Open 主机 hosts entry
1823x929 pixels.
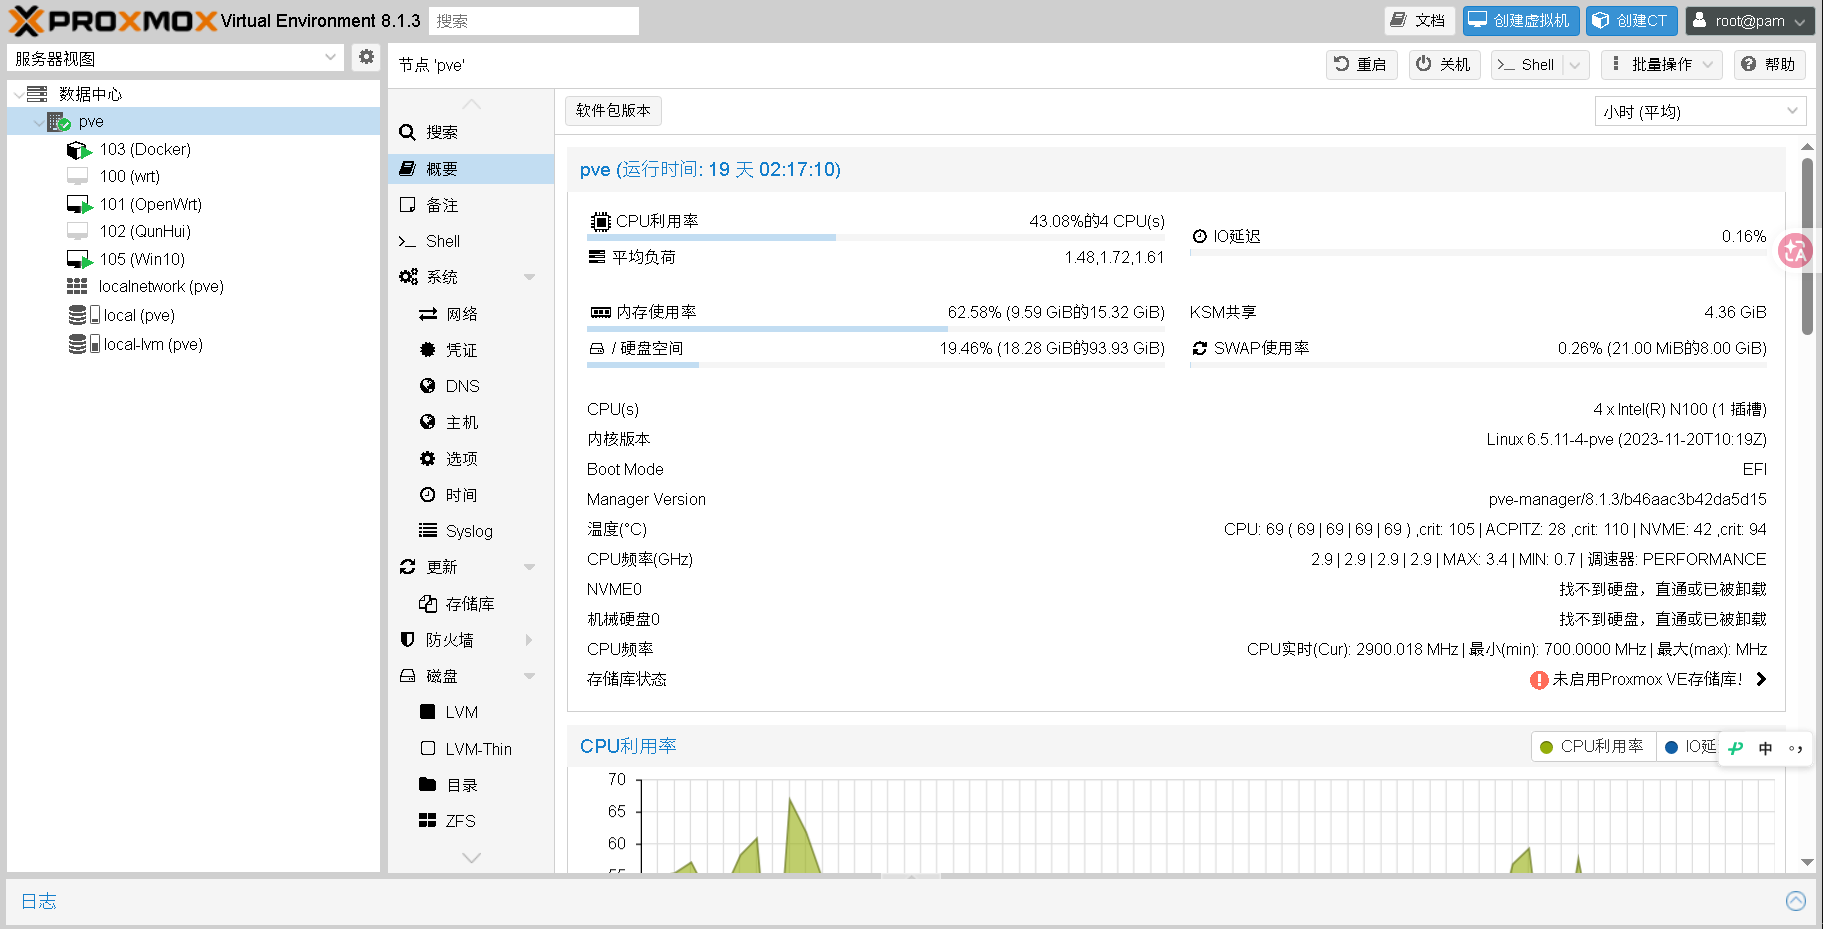click(x=470, y=422)
